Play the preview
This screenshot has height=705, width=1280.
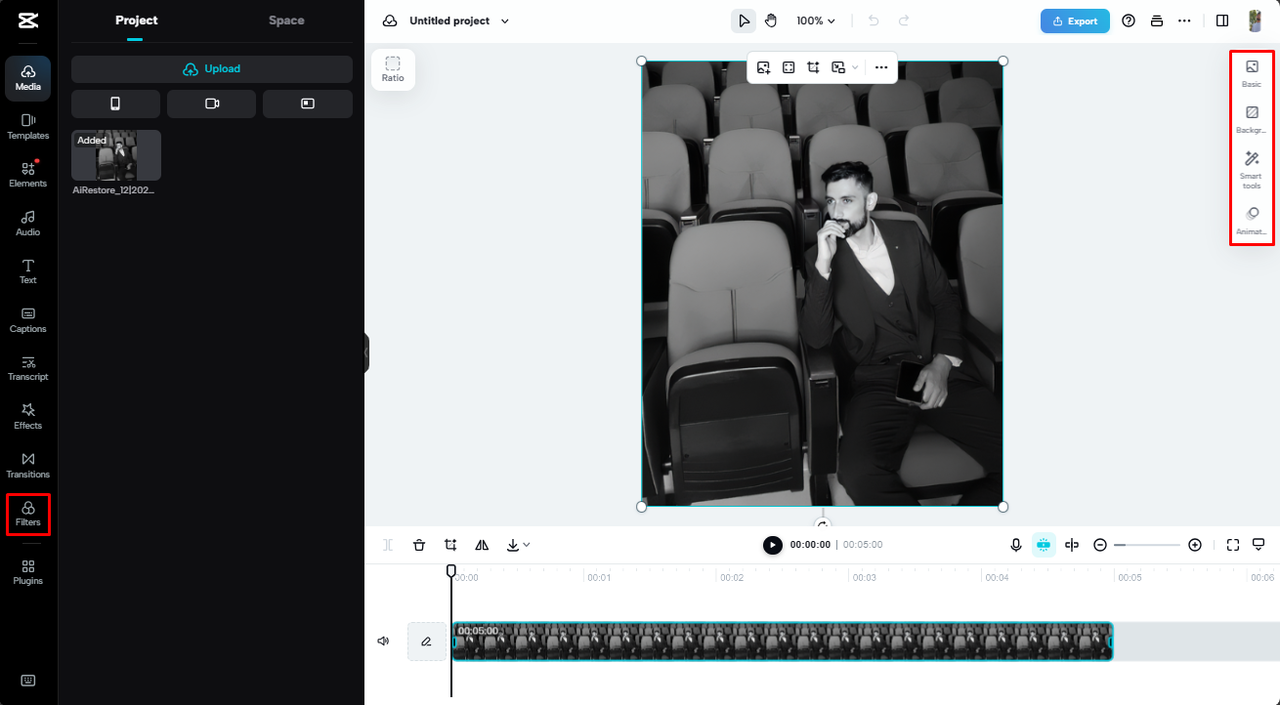click(773, 545)
